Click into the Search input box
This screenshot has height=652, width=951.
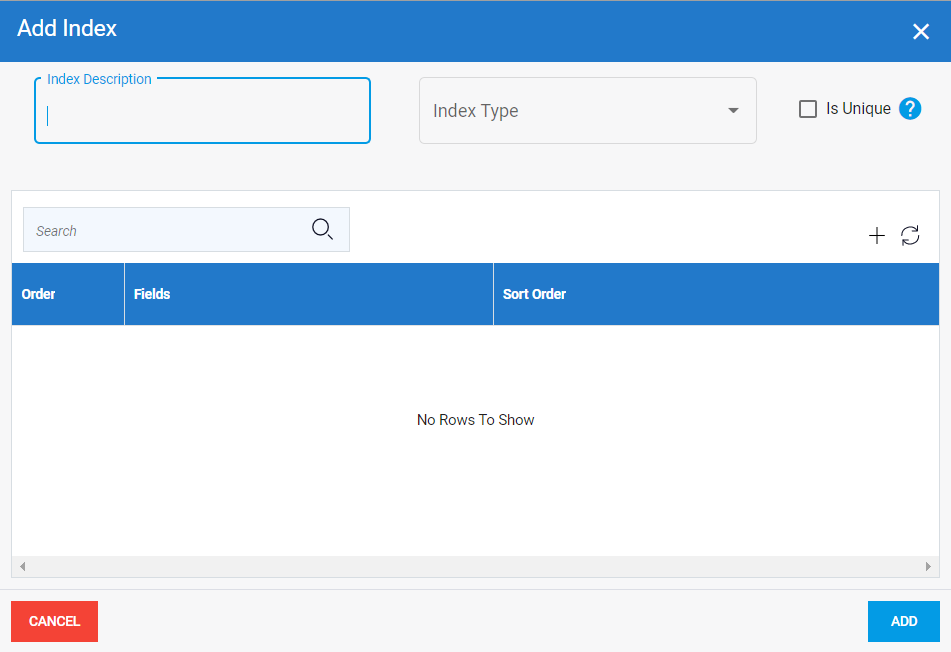165,231
